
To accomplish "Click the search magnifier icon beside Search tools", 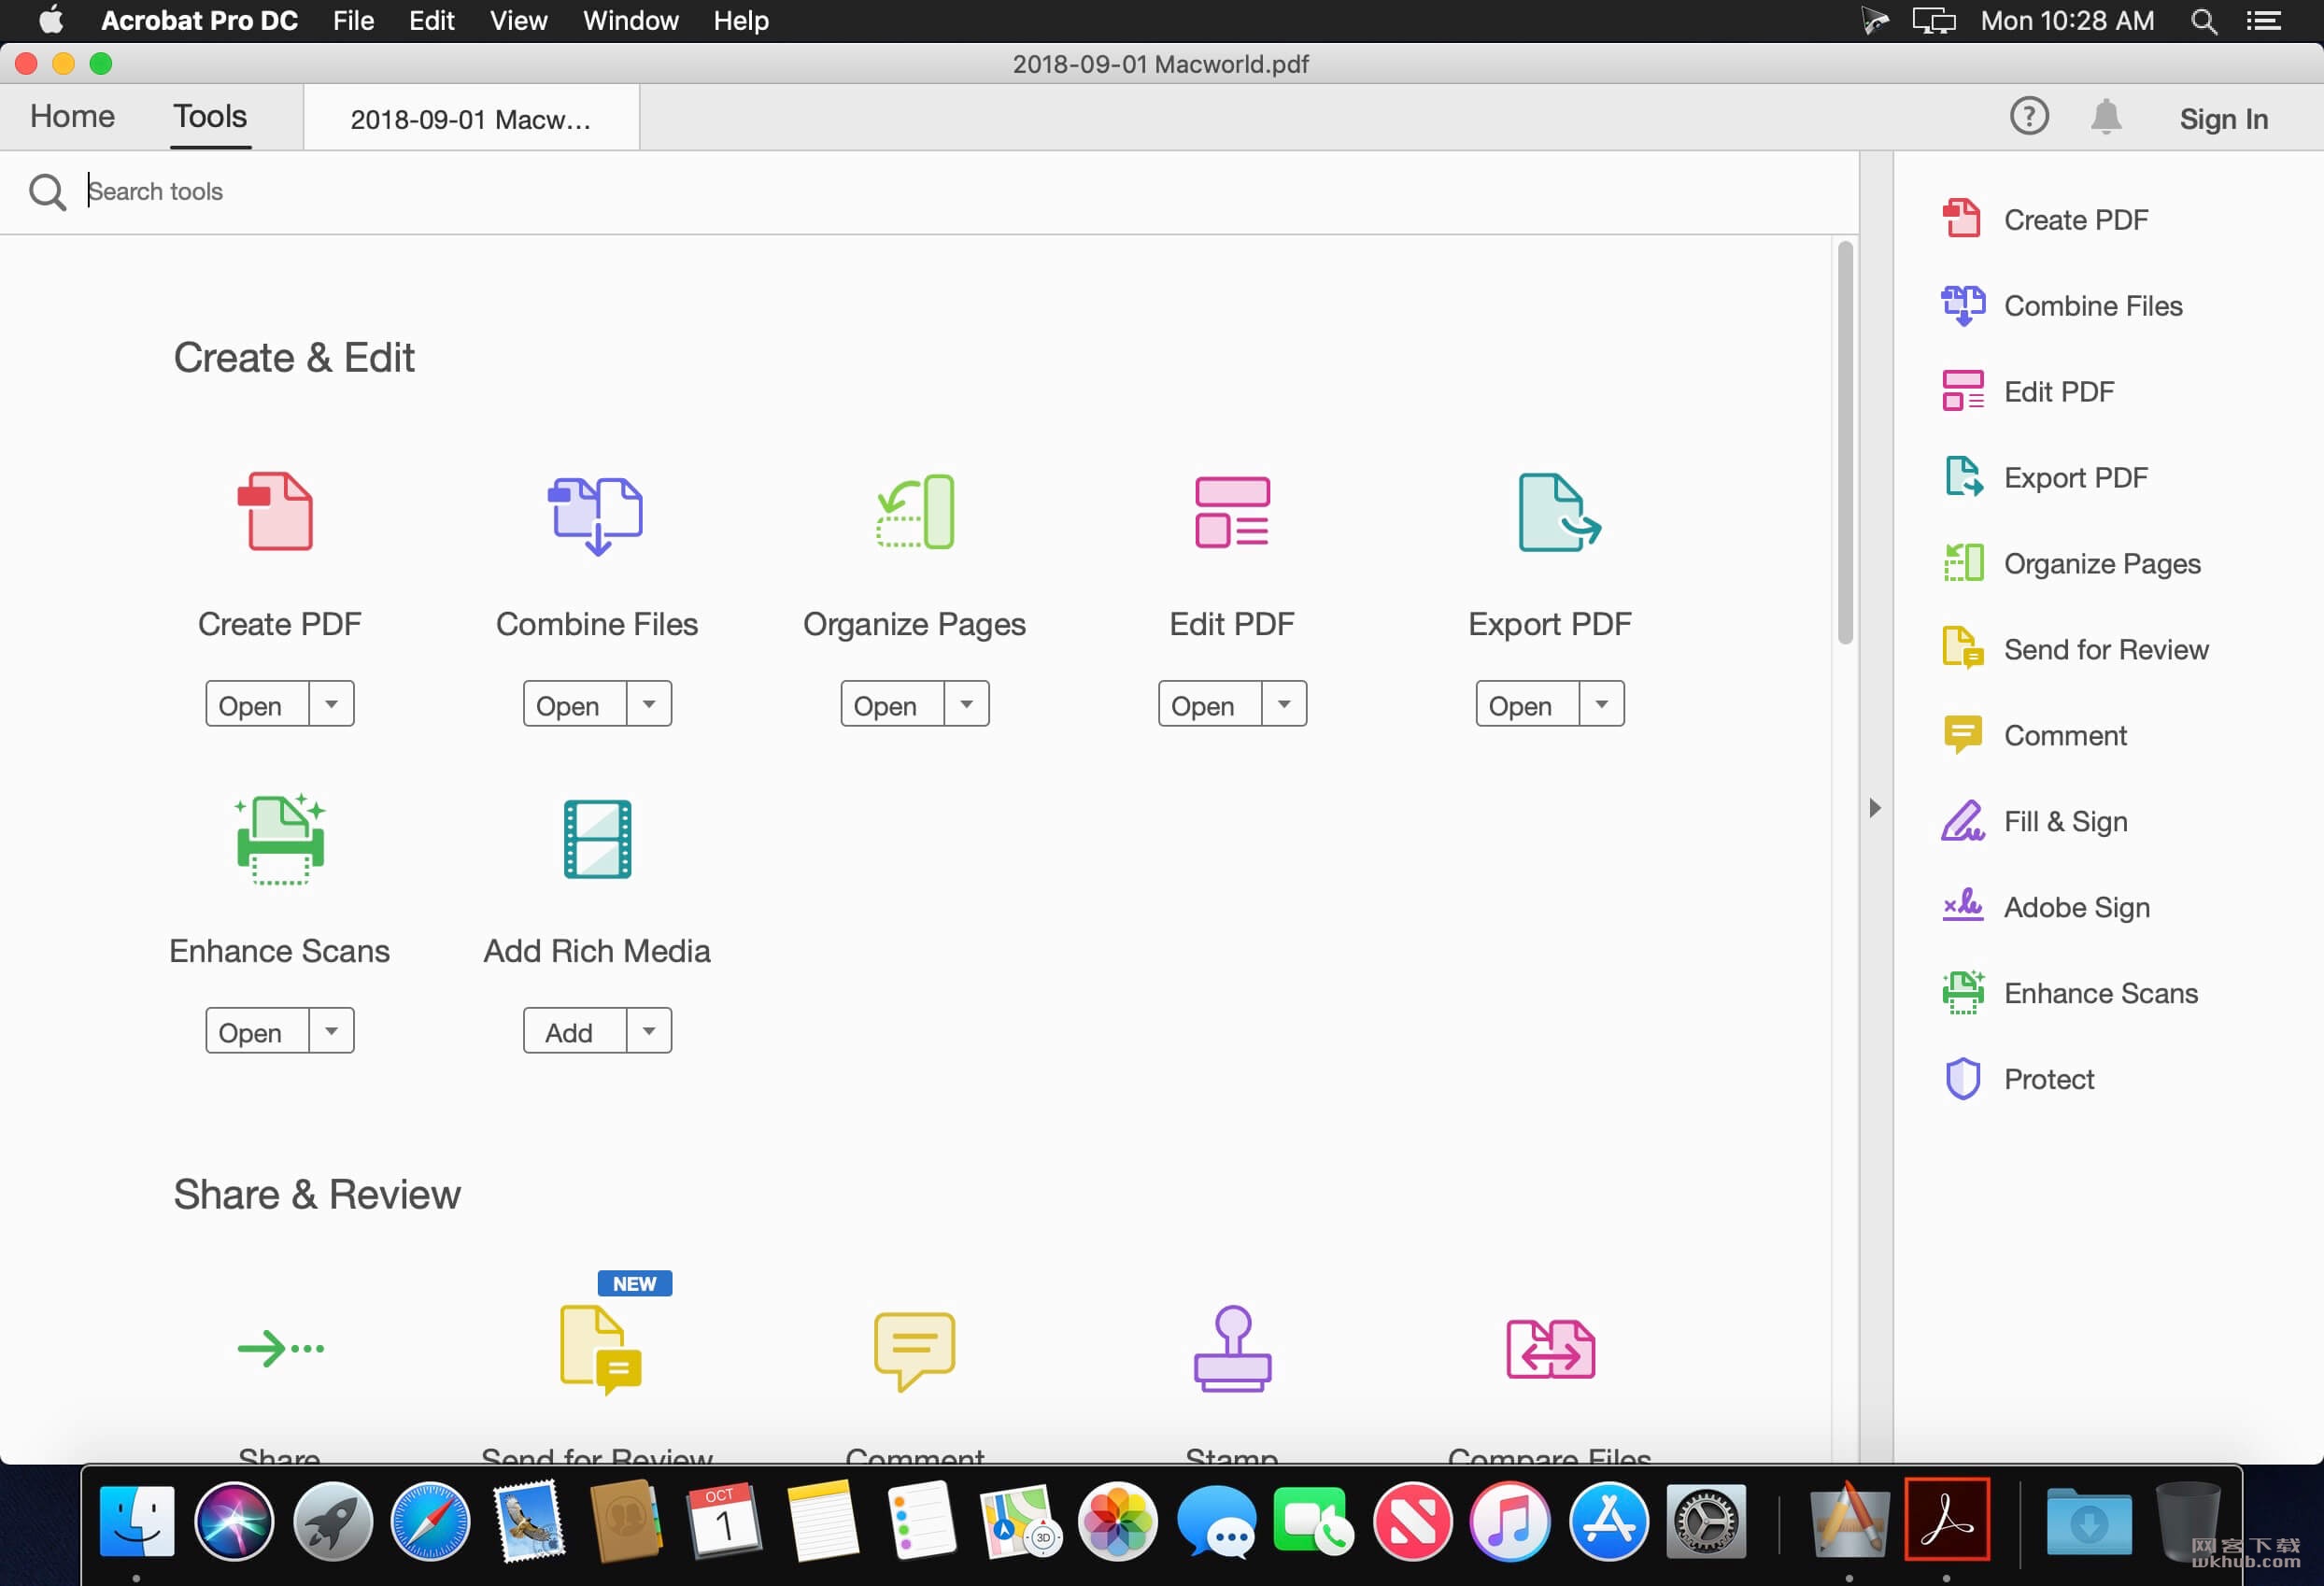I will [x=47, y=191].
